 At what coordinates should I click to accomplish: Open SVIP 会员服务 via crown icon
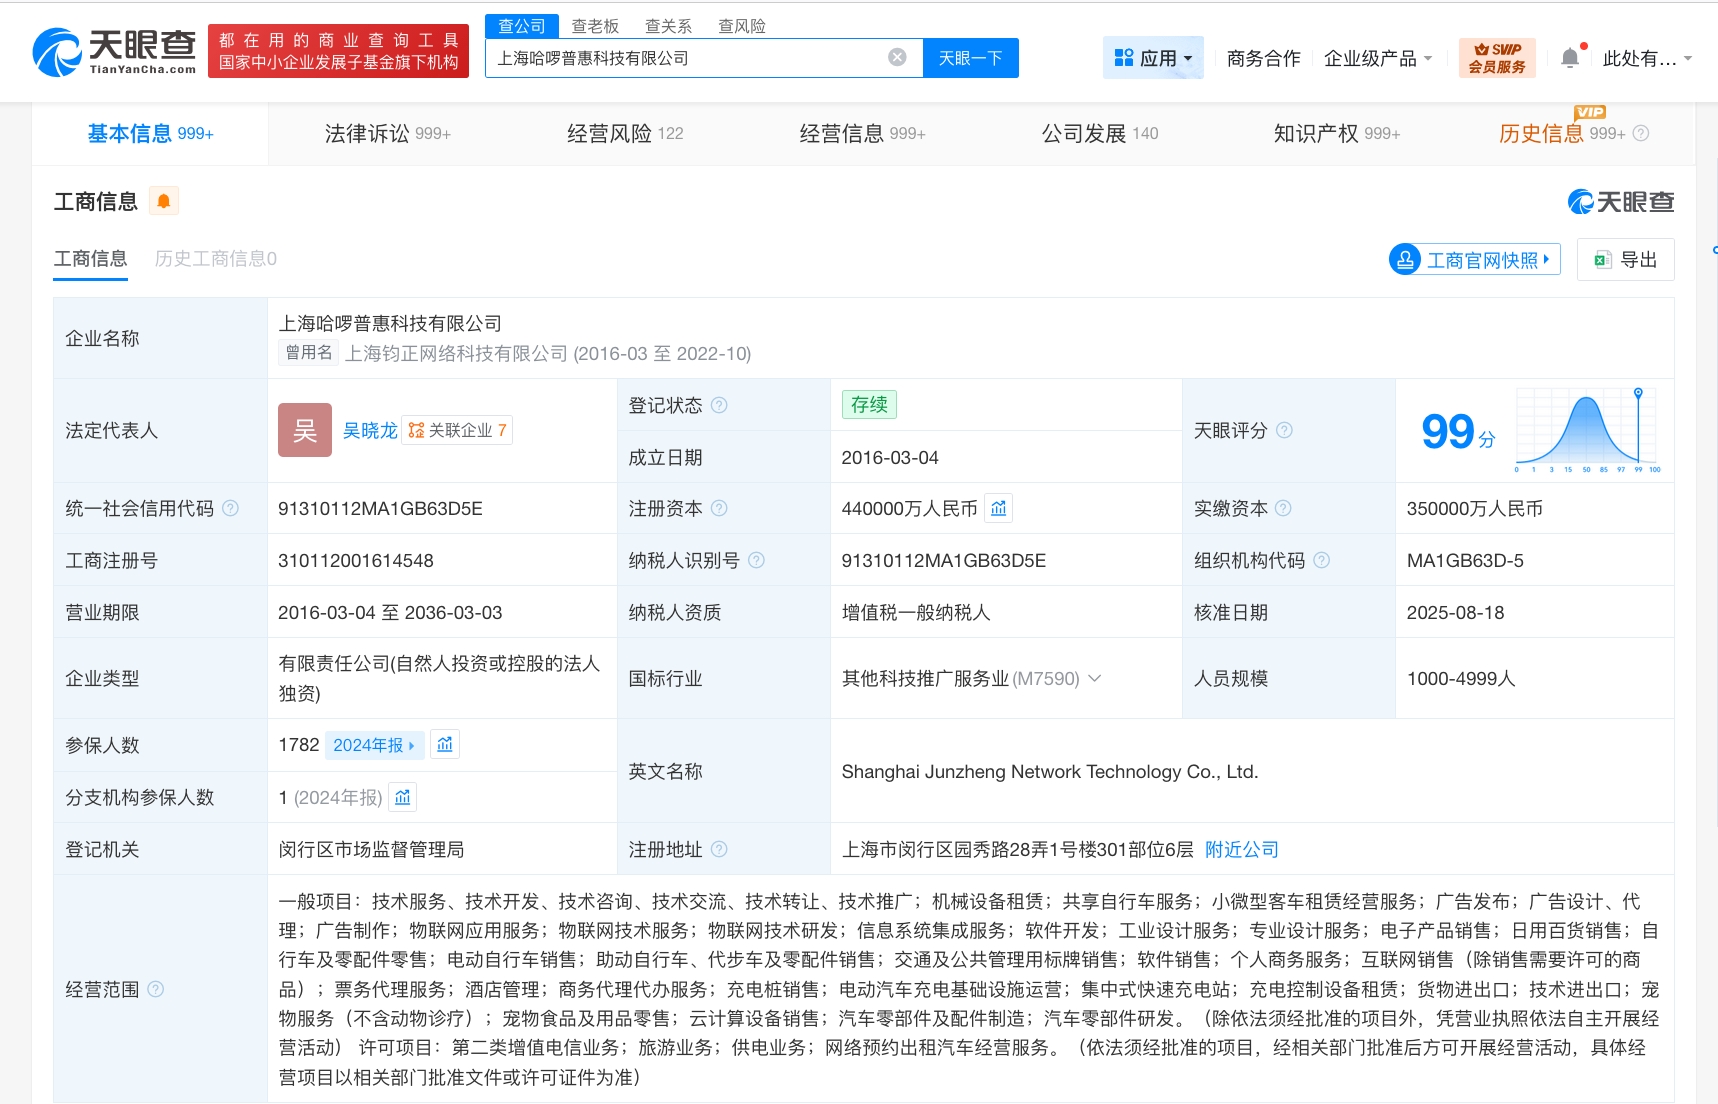coord(1496,57)
